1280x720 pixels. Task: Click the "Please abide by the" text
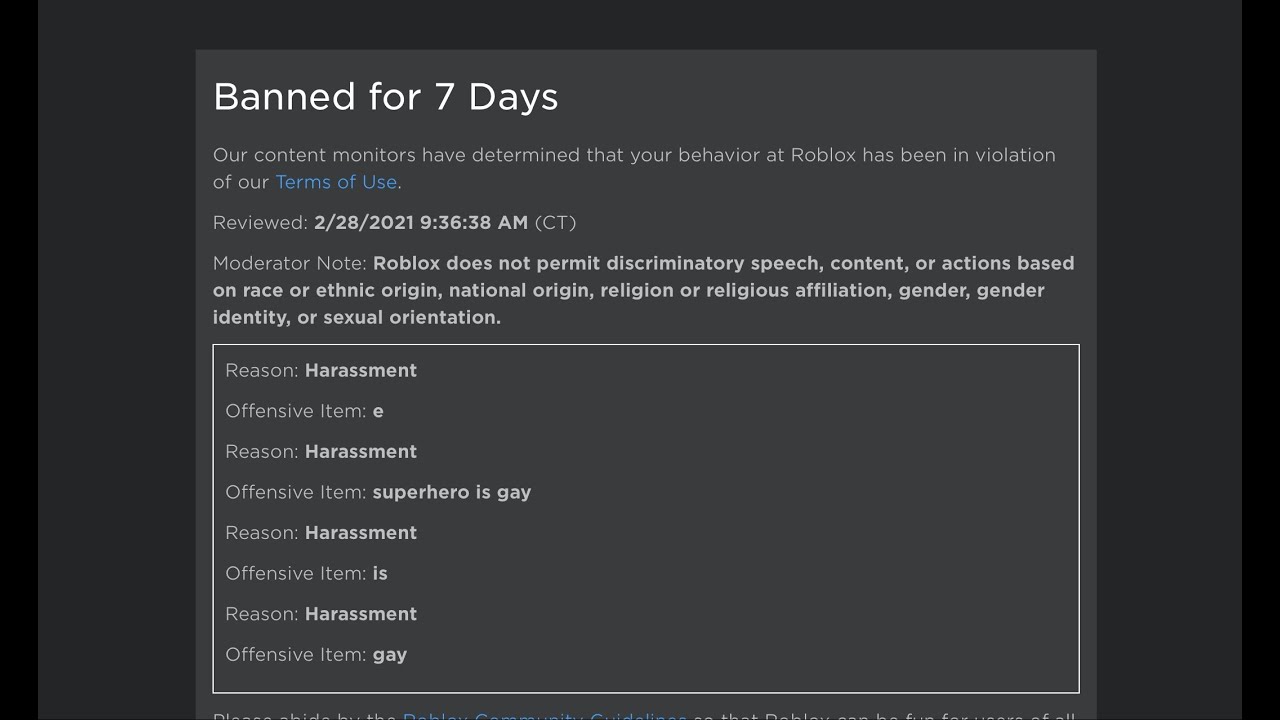[x=305, y=716]
